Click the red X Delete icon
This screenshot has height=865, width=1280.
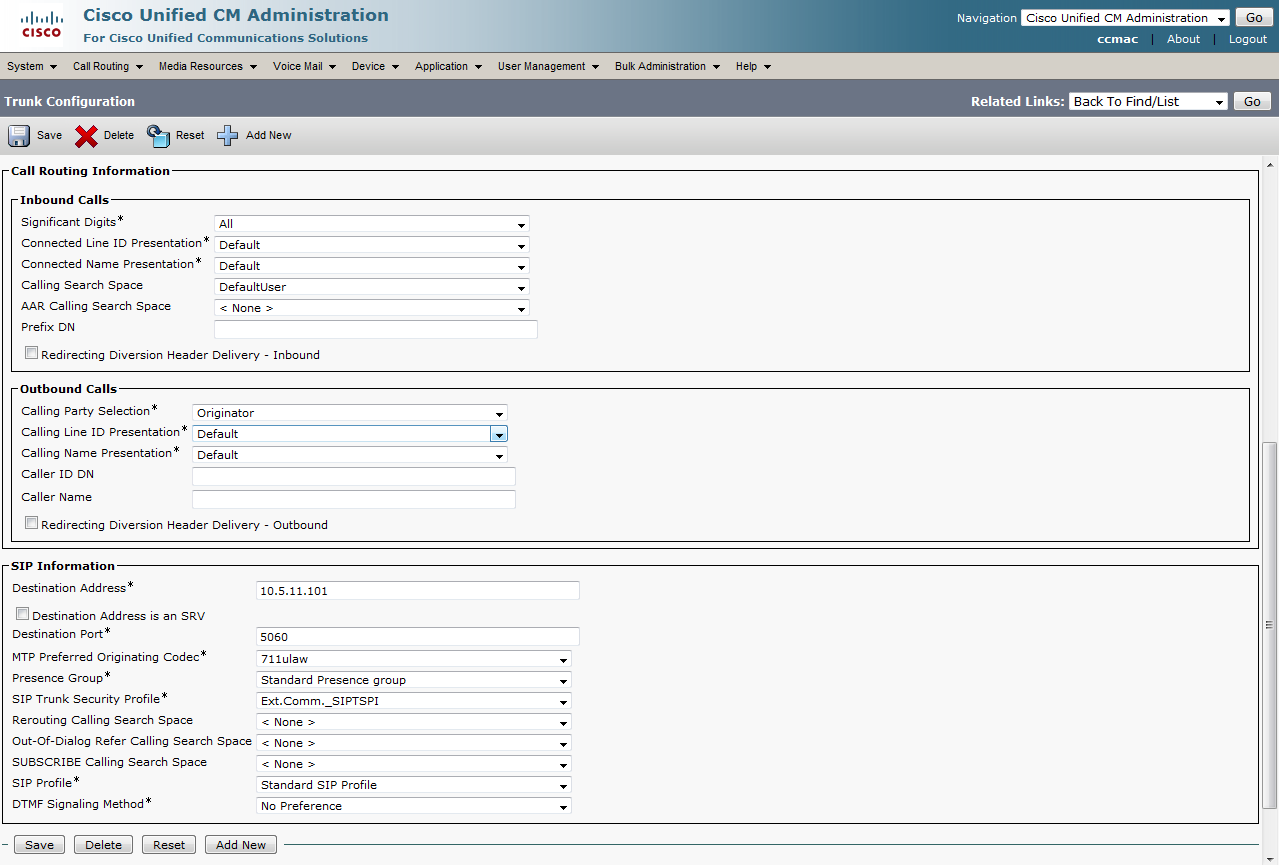87,136
